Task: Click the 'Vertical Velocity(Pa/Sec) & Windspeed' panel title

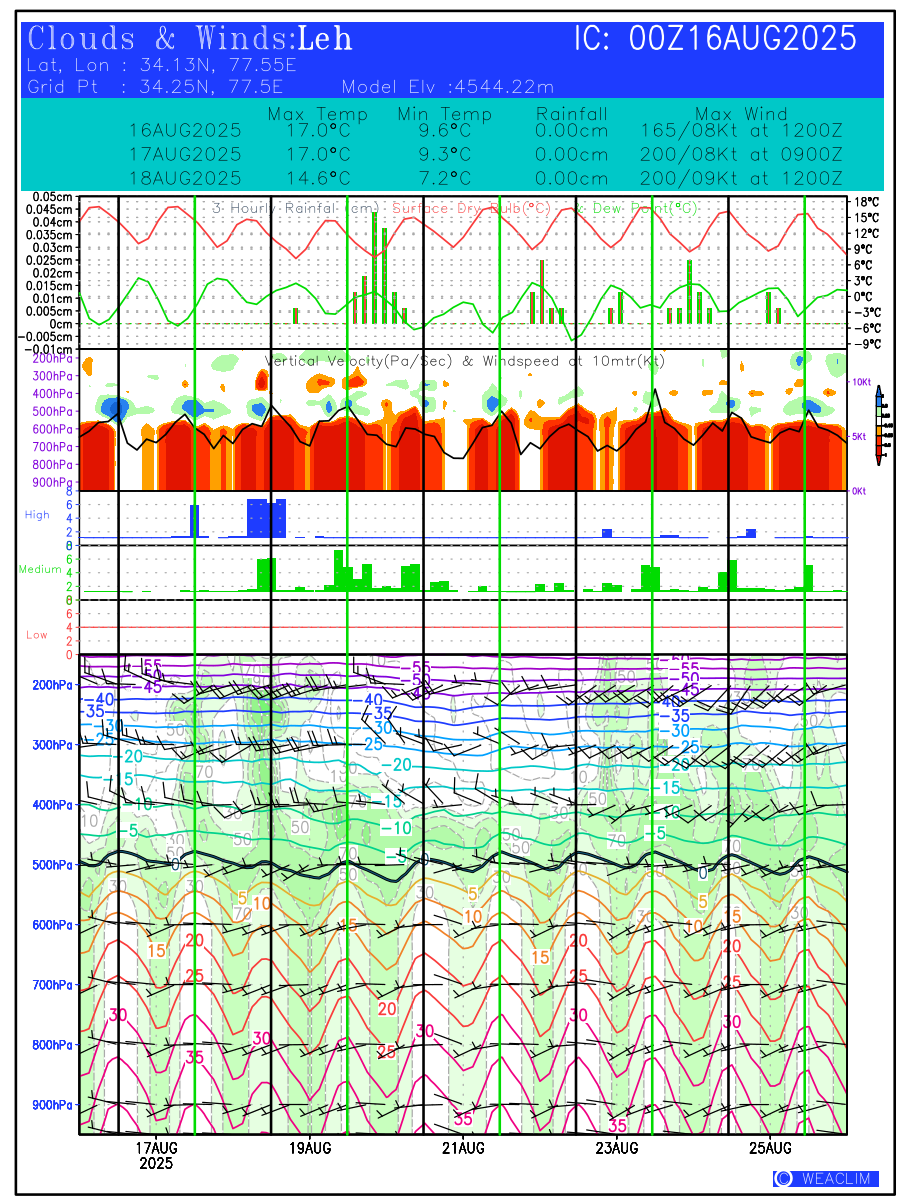Action: pos(464,361)
